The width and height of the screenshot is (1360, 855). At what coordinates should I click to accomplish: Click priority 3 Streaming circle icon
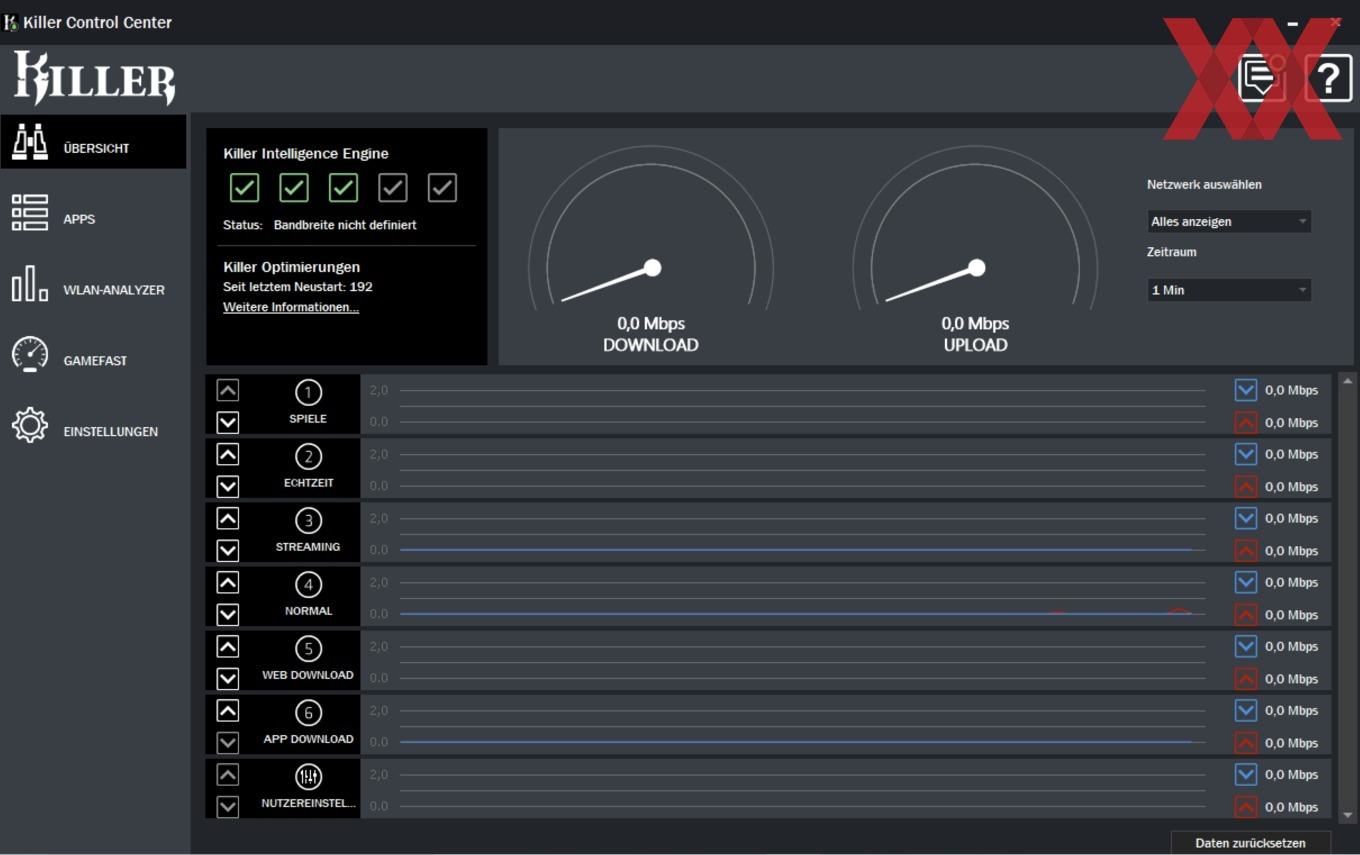[308, 521]
